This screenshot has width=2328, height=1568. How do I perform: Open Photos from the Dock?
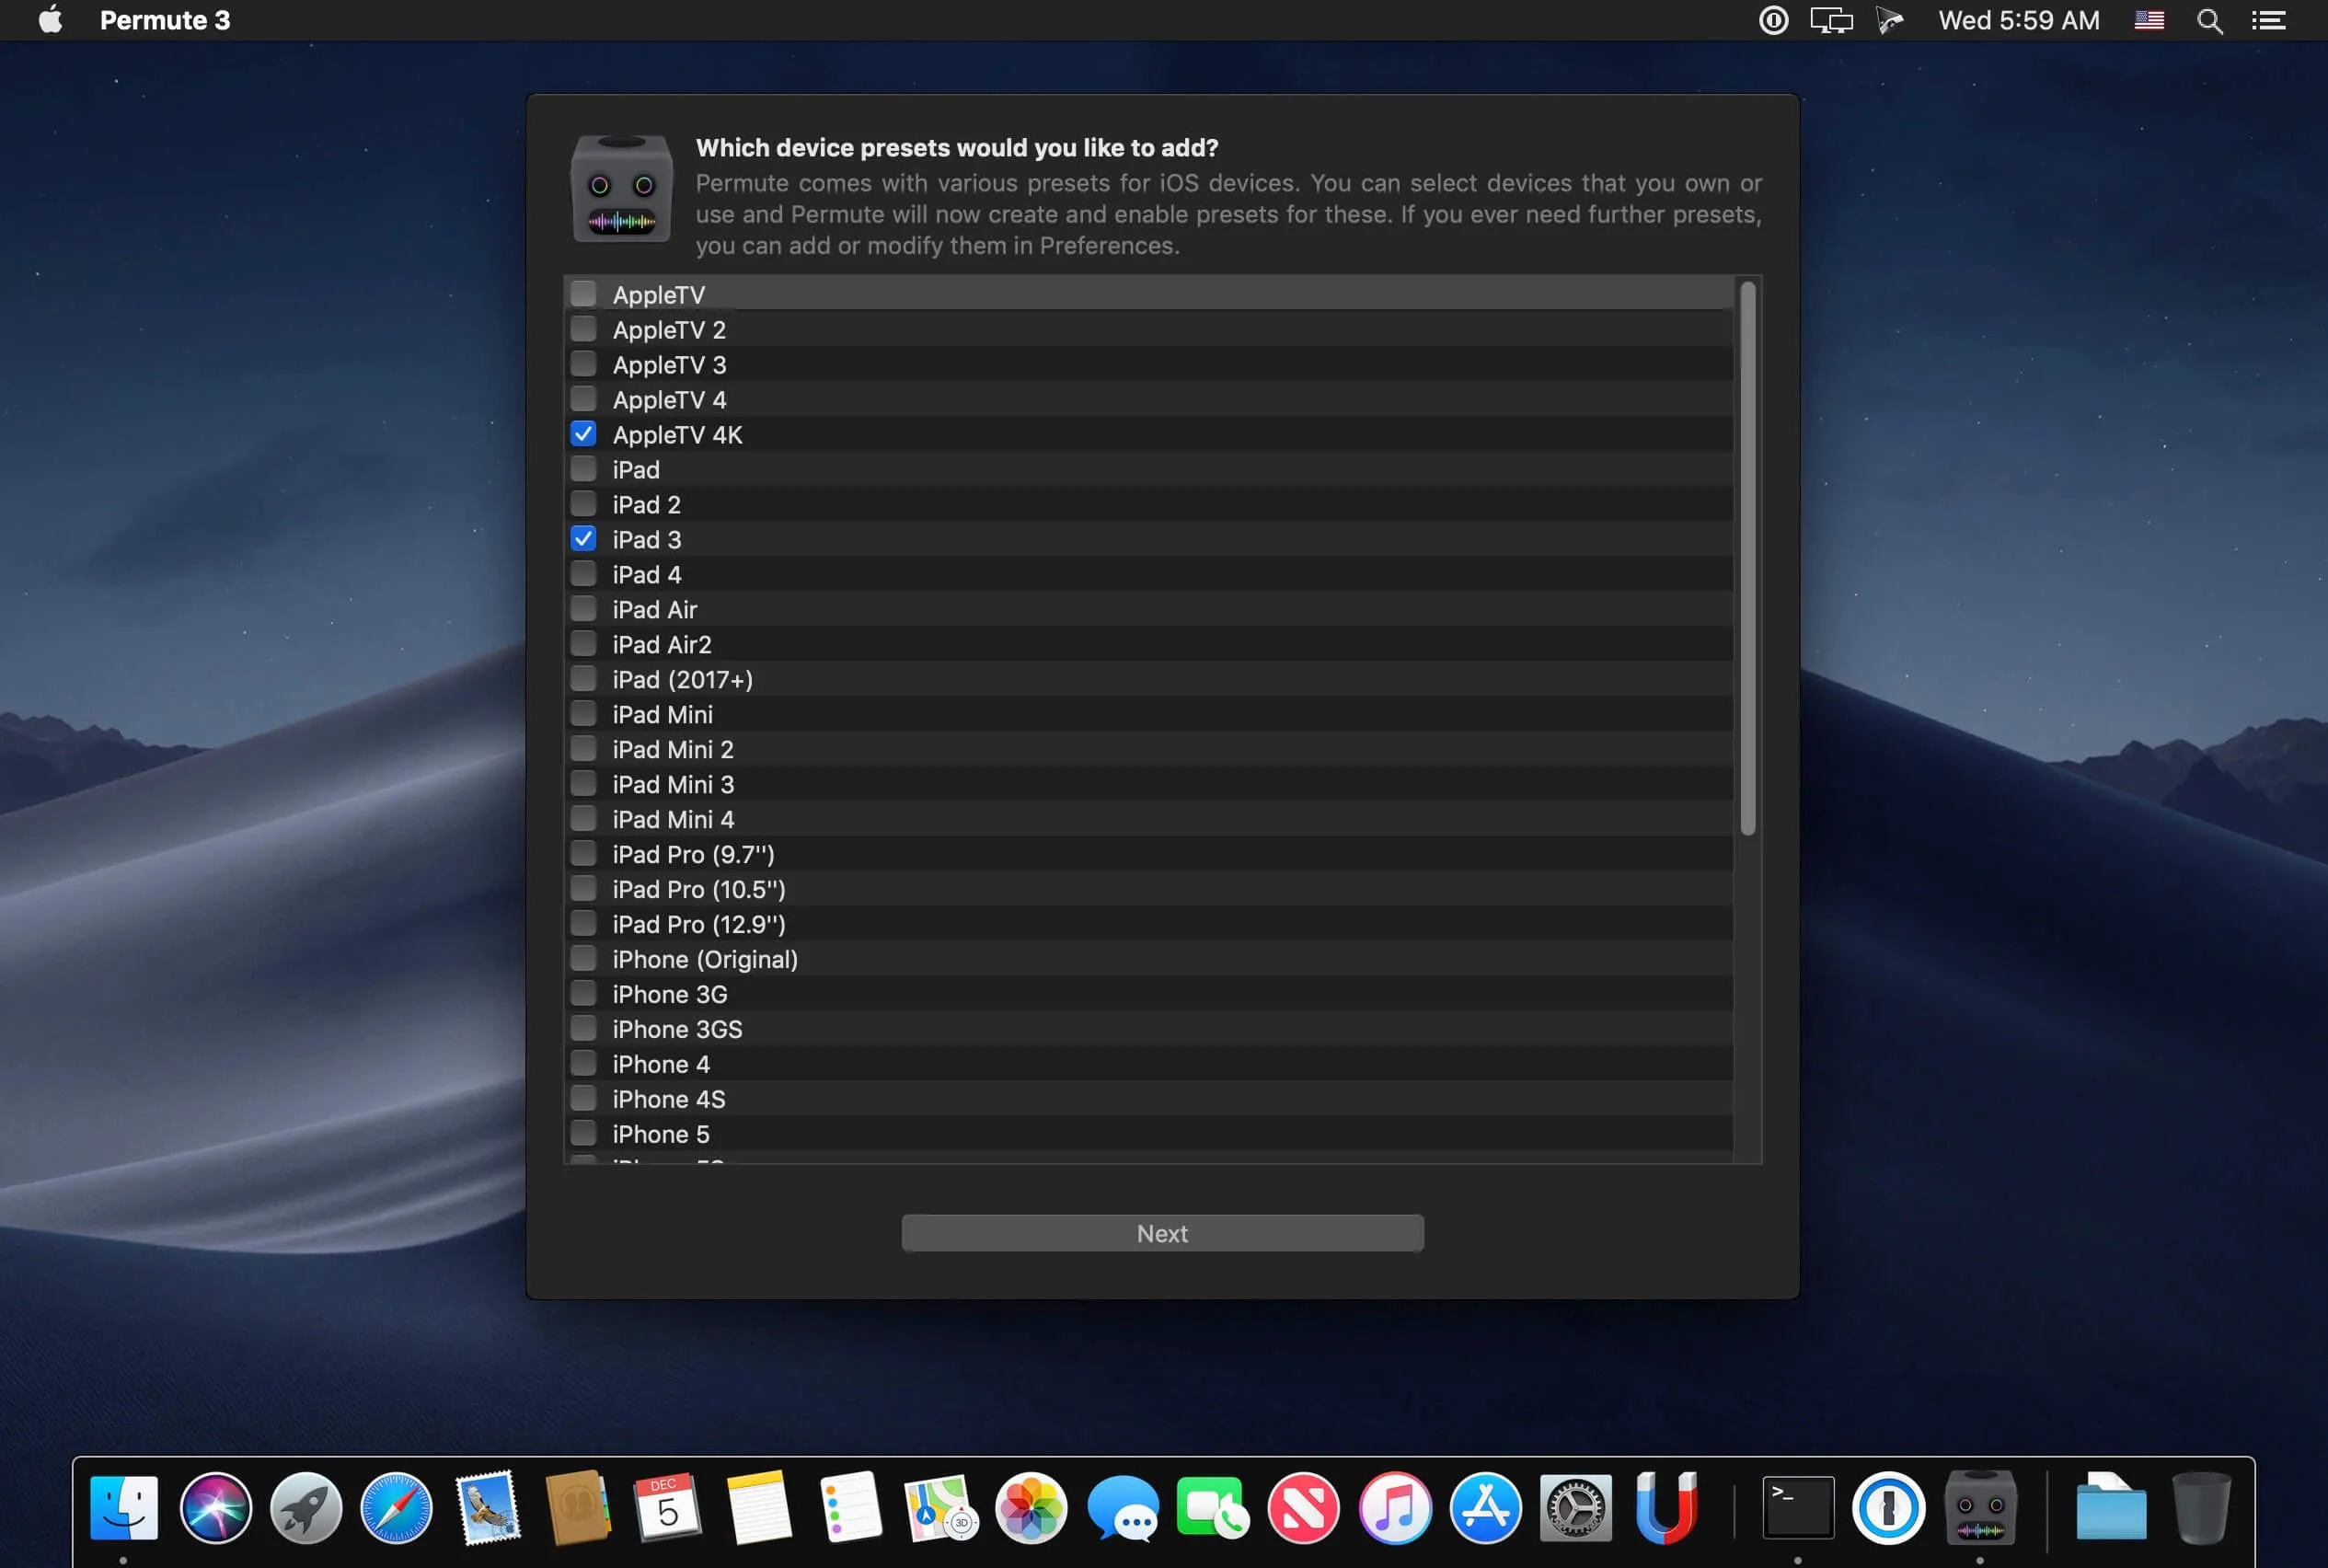pos(1031,1505)
